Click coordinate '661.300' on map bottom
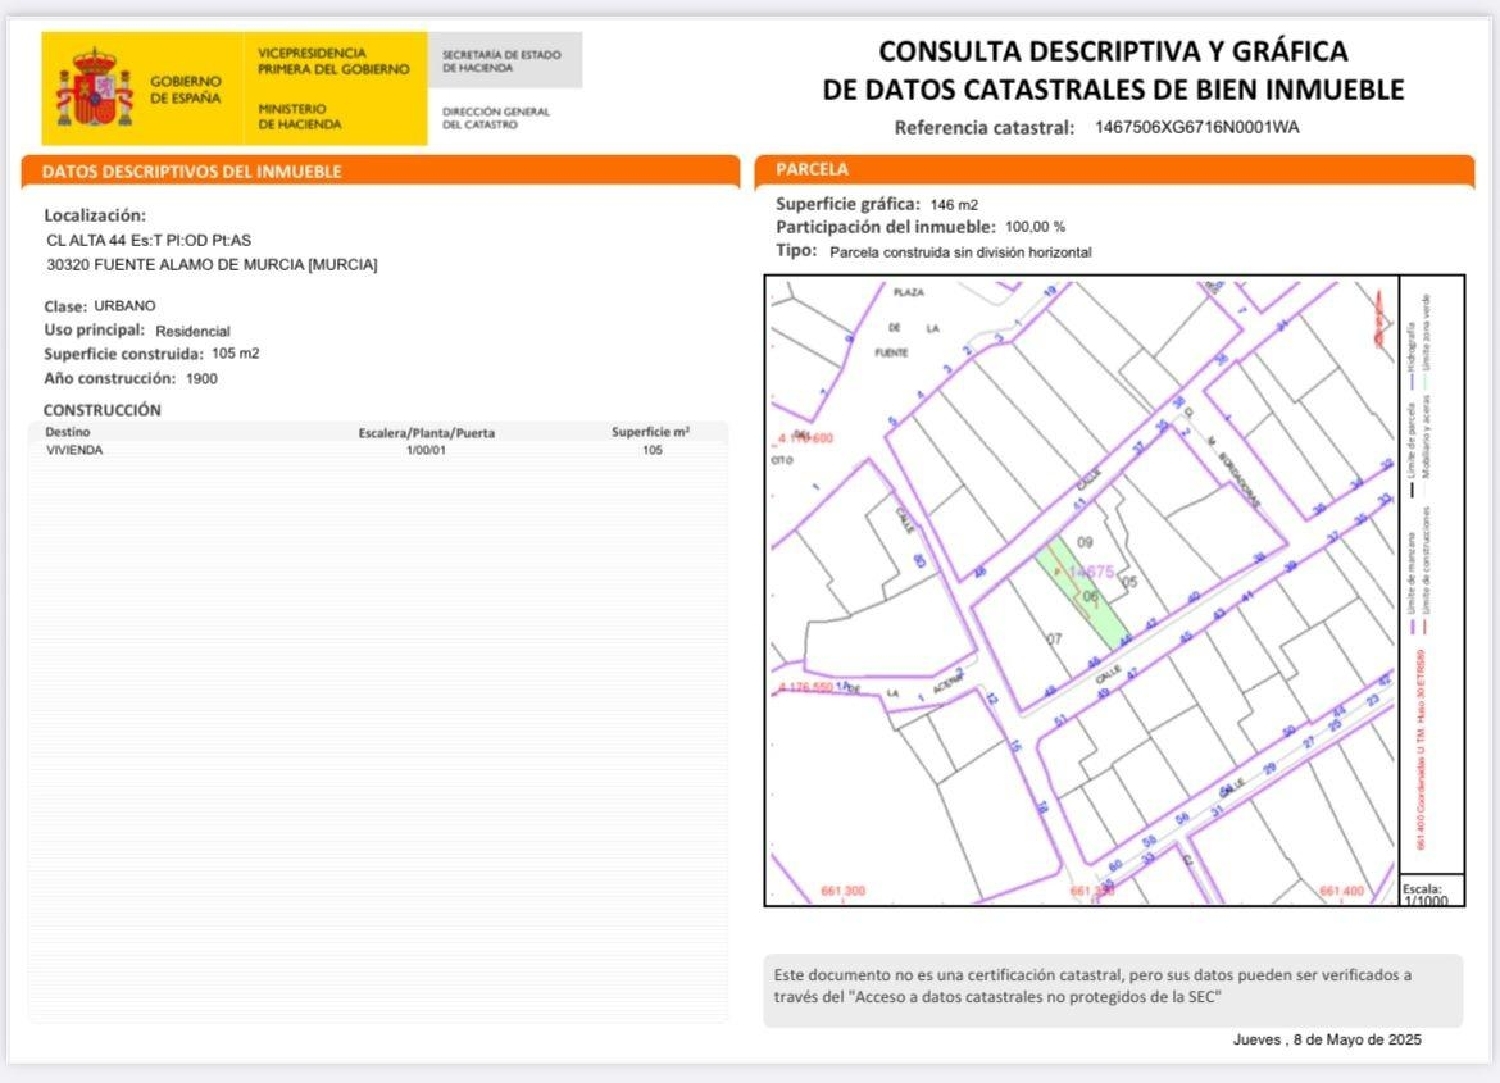The height and width of the screenshot is (1083, 1500). click(x=843, y=891)
